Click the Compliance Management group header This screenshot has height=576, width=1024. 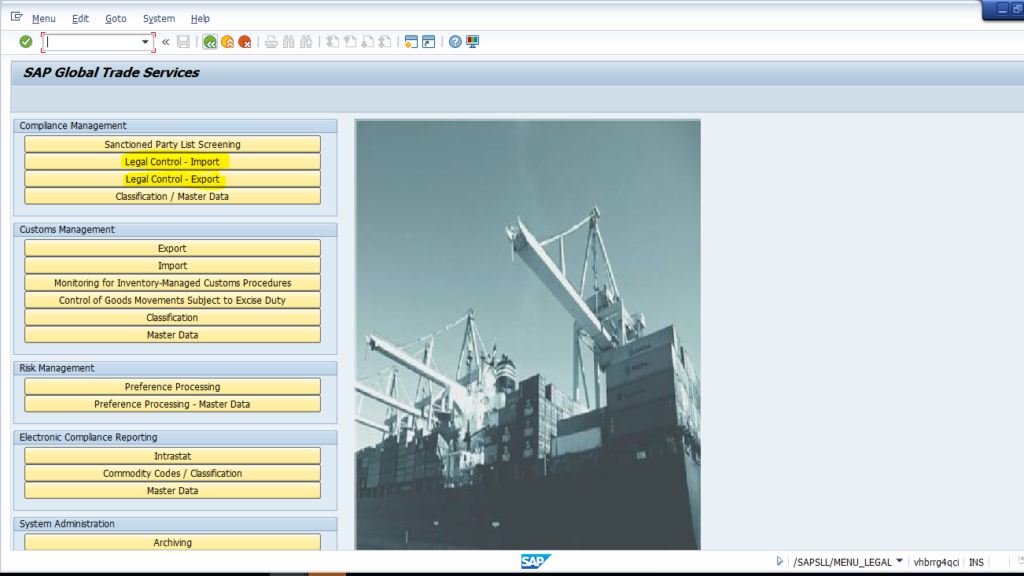tap(175, 125)
